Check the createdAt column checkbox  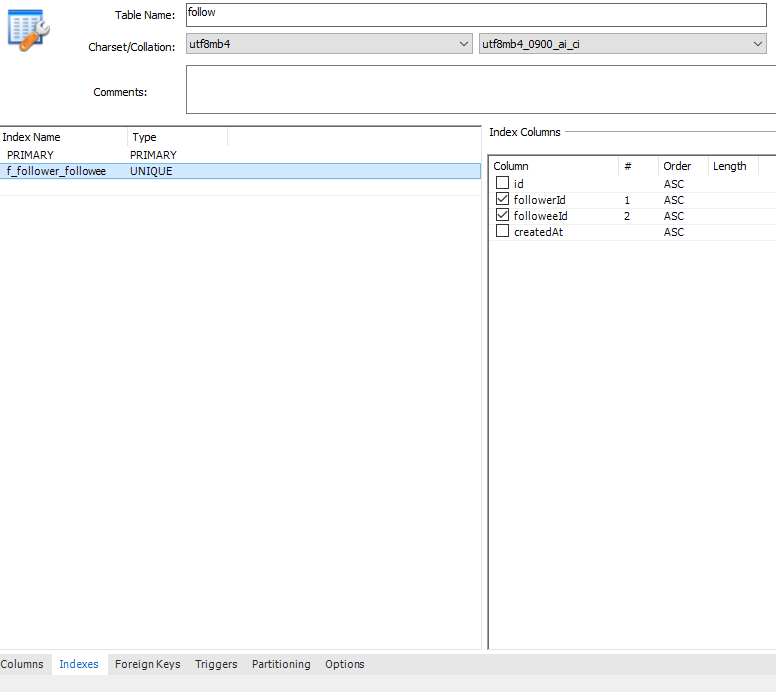coord(502,231)
